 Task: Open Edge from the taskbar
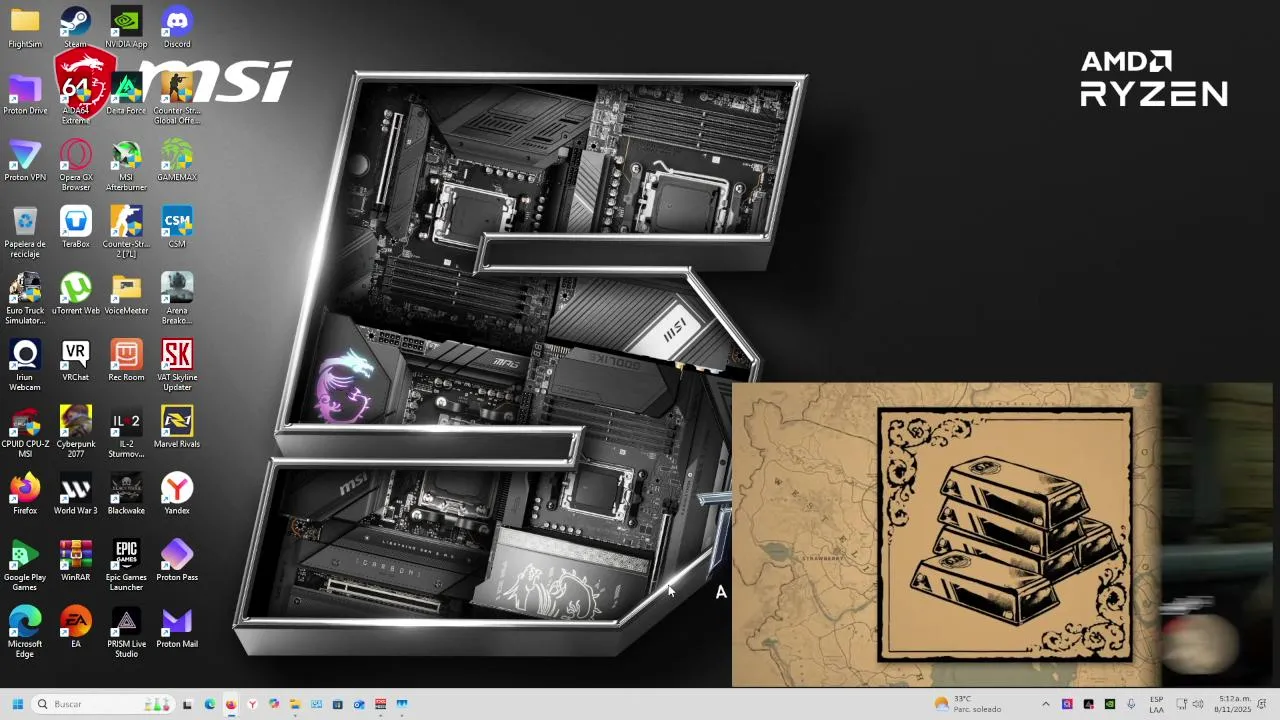point(209,704)
